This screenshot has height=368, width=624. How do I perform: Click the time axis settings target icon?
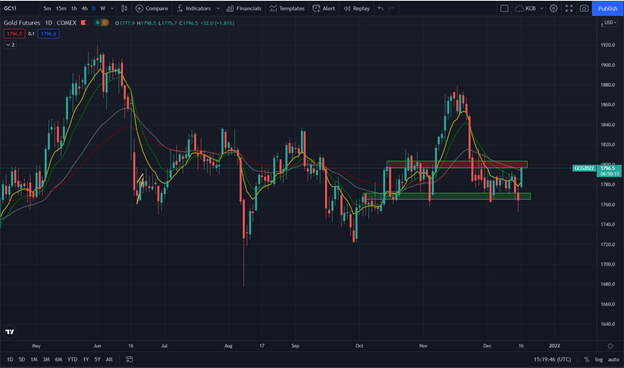tap(610, 346)
